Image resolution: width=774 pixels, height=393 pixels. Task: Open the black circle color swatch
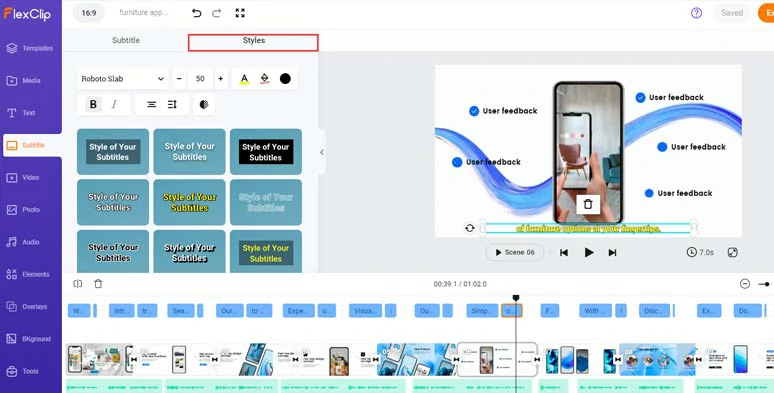[x=285, y=79]
